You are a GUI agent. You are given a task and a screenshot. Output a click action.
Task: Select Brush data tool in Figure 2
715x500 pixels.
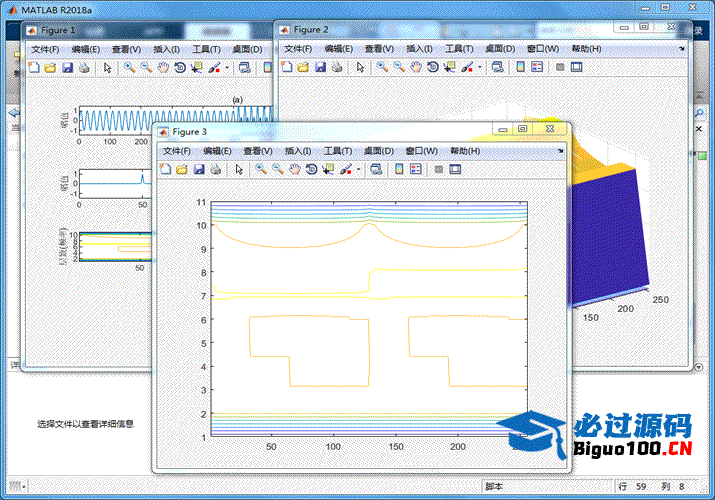coord(467,67)
